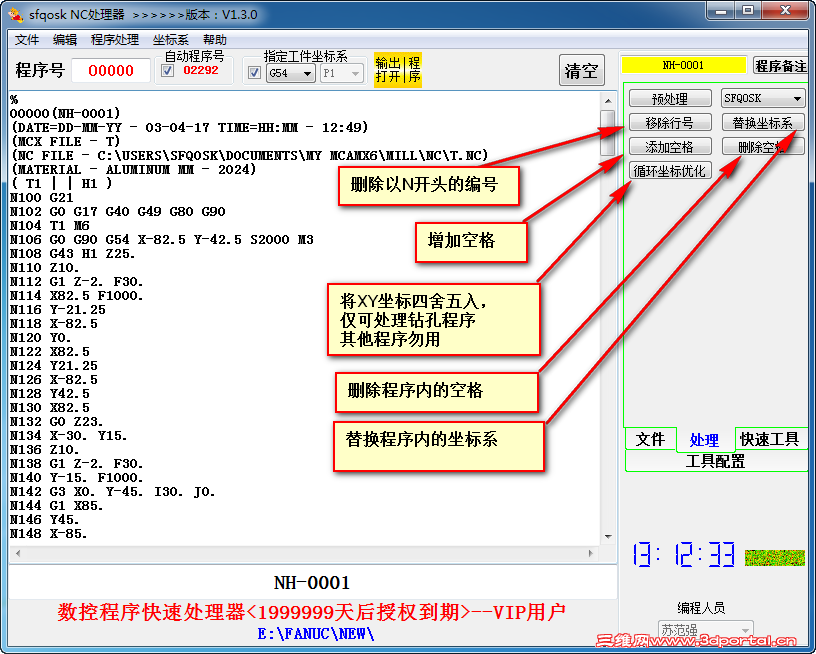Switch to the 文件 tab
Screen dimensions: 816x654
pos(651,440)
